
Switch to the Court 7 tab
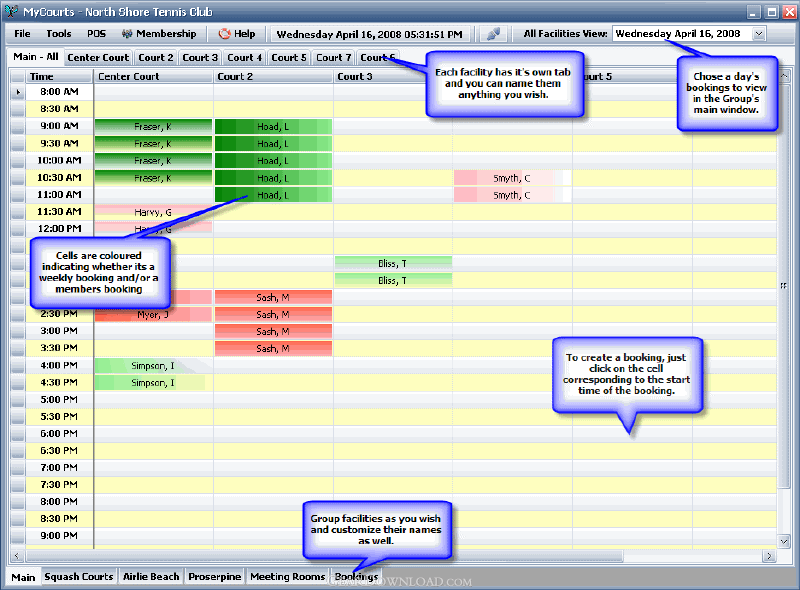pos(333,58)
